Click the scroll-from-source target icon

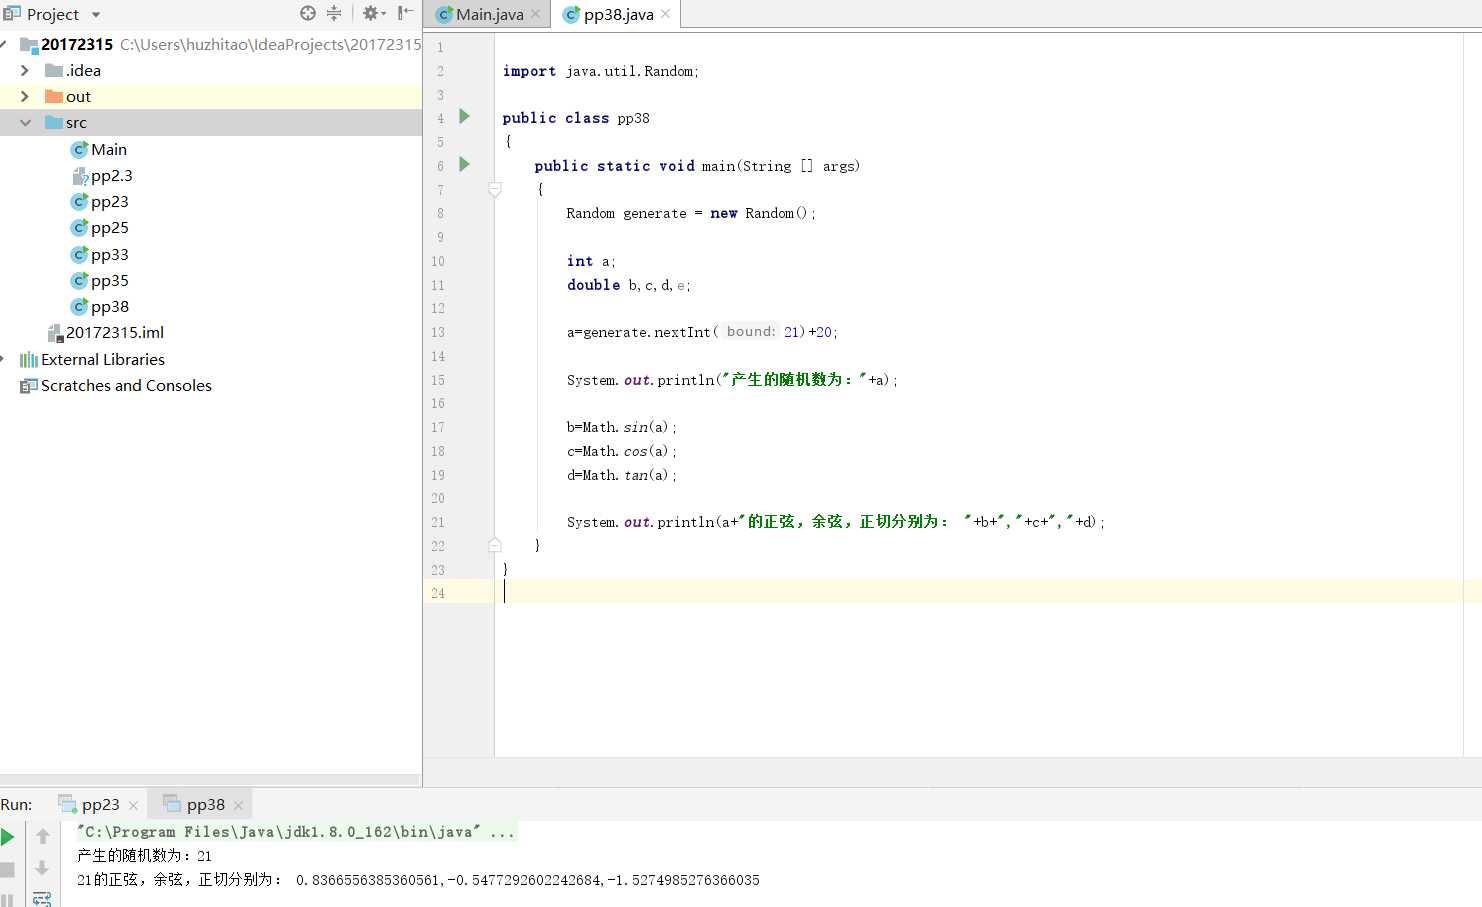(x=308, y=13)
